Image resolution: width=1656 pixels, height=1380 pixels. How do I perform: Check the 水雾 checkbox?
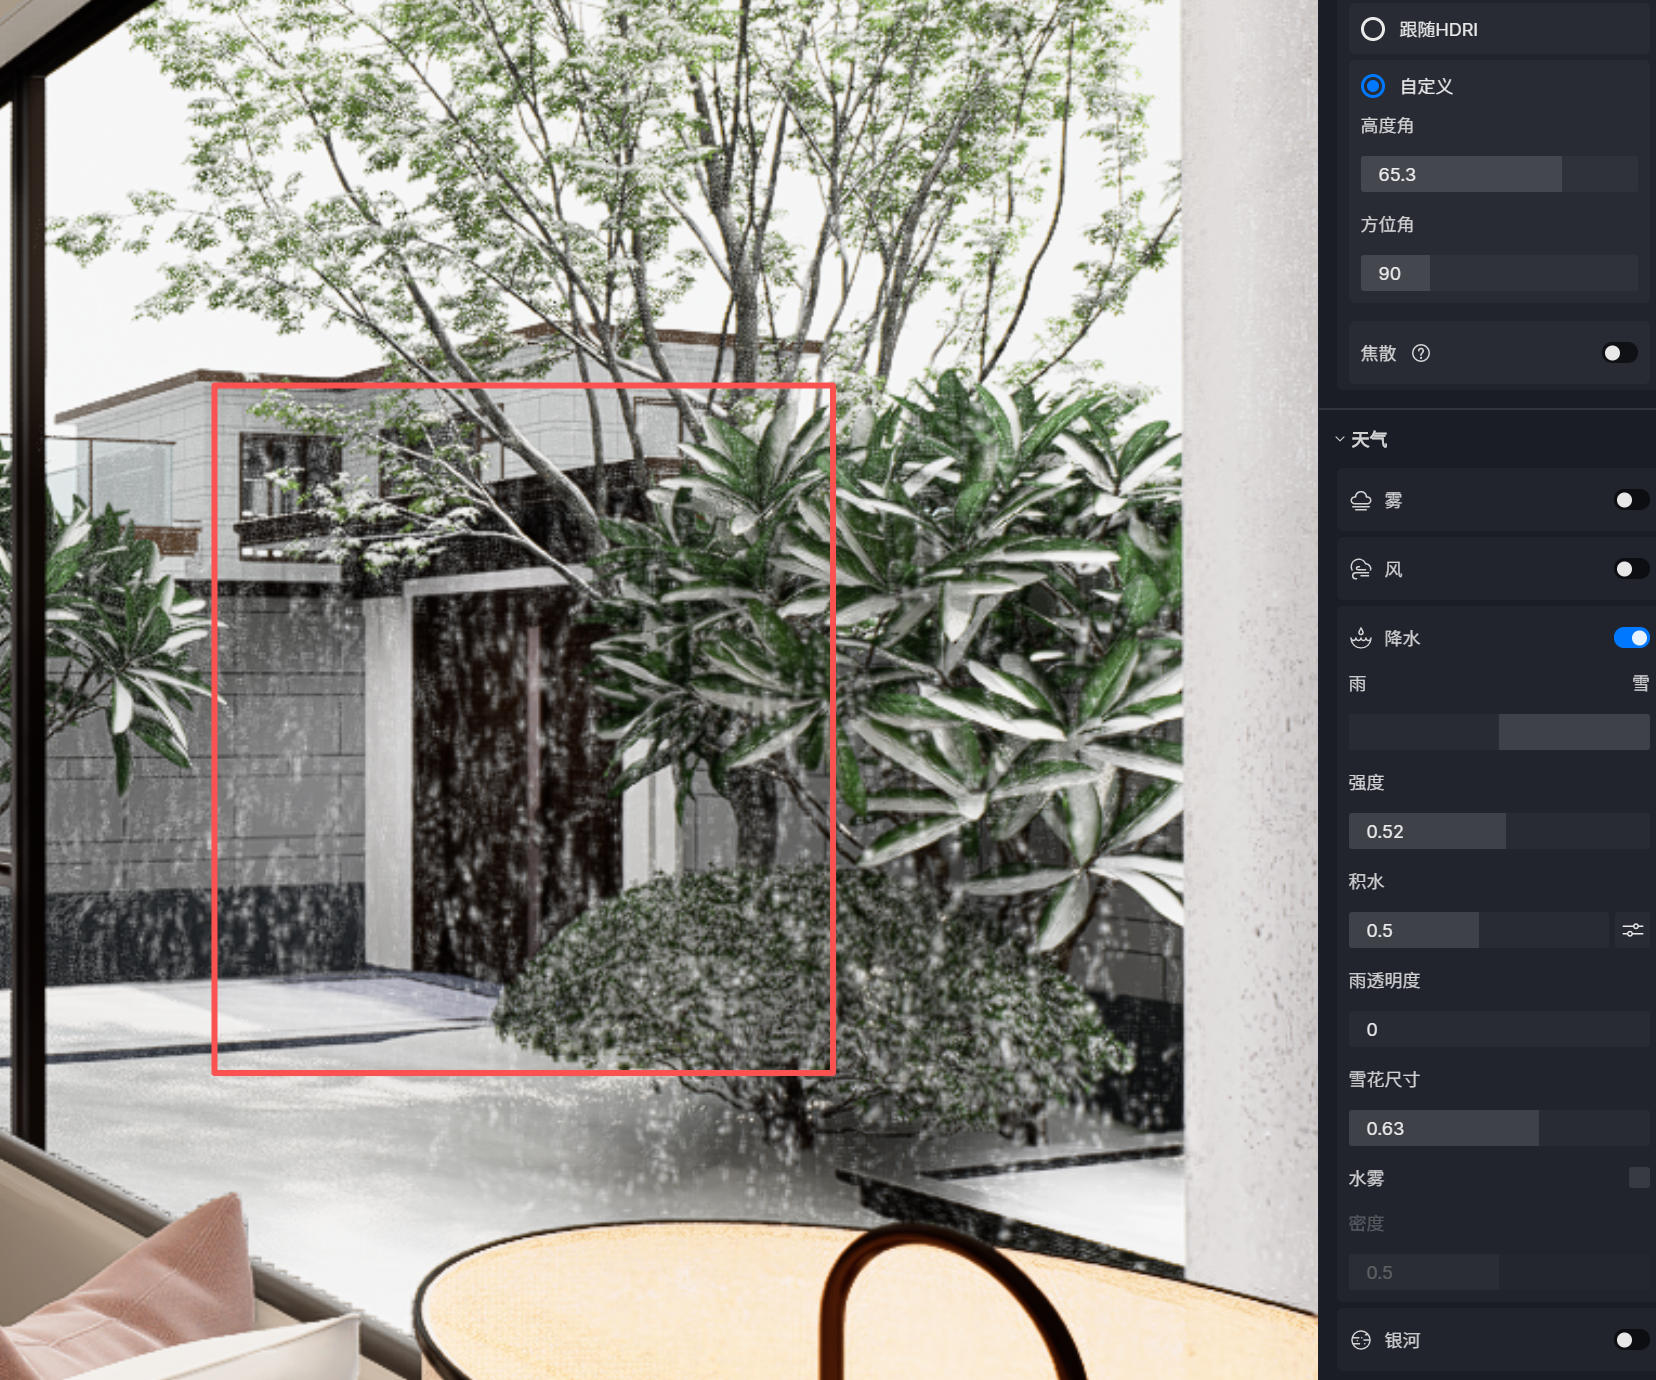(1638, 1178)
